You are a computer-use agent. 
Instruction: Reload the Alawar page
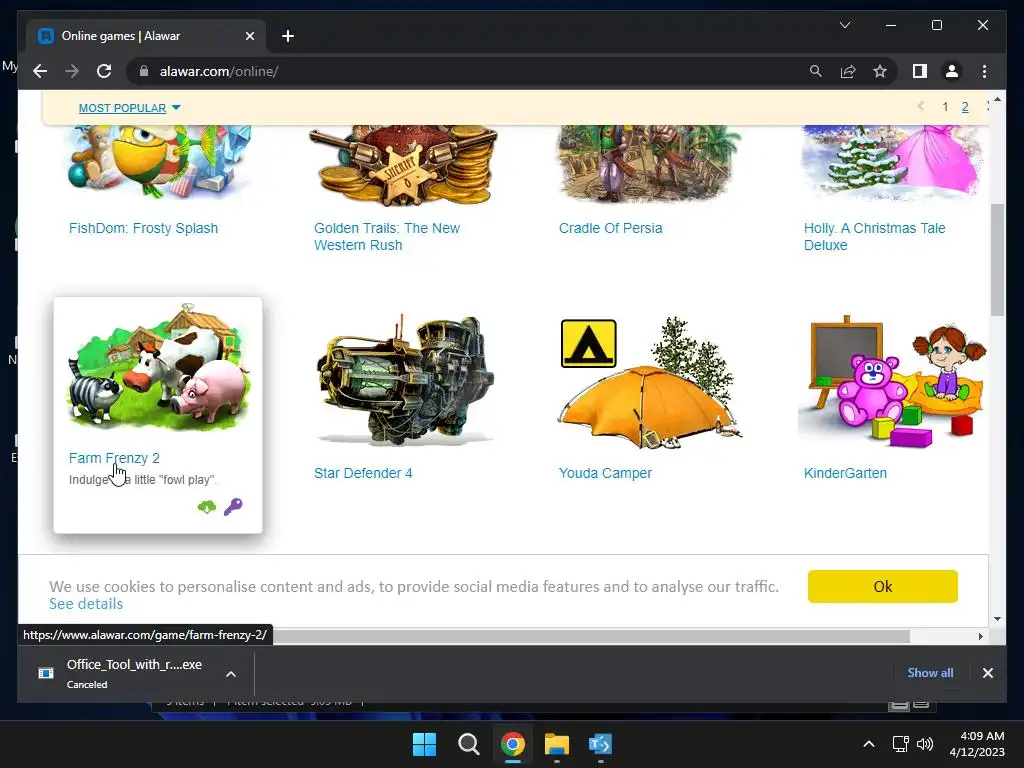[104, 71]
